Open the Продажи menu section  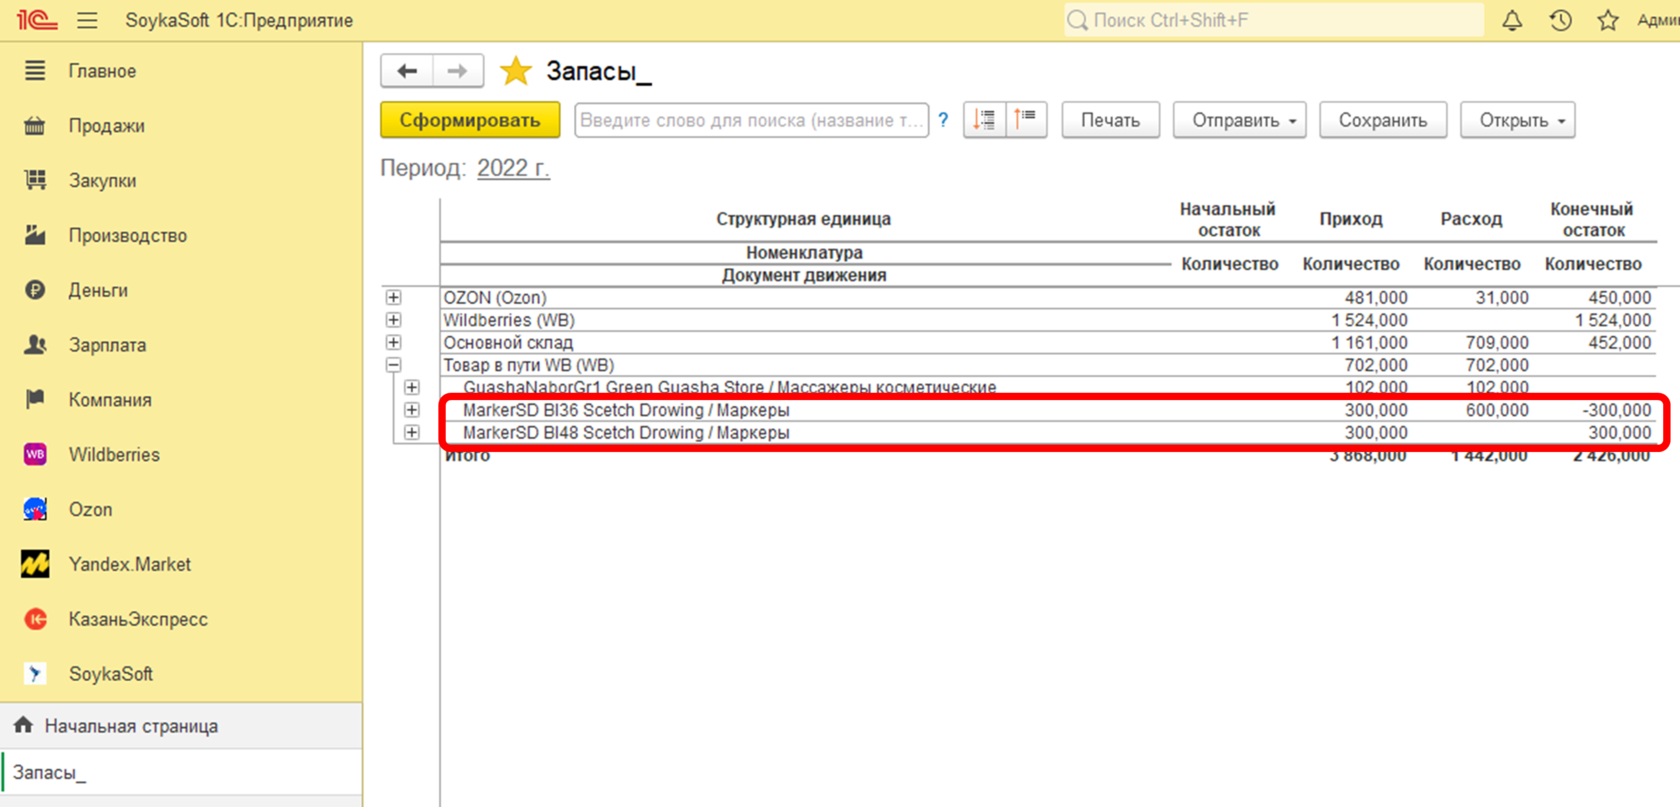107,126
